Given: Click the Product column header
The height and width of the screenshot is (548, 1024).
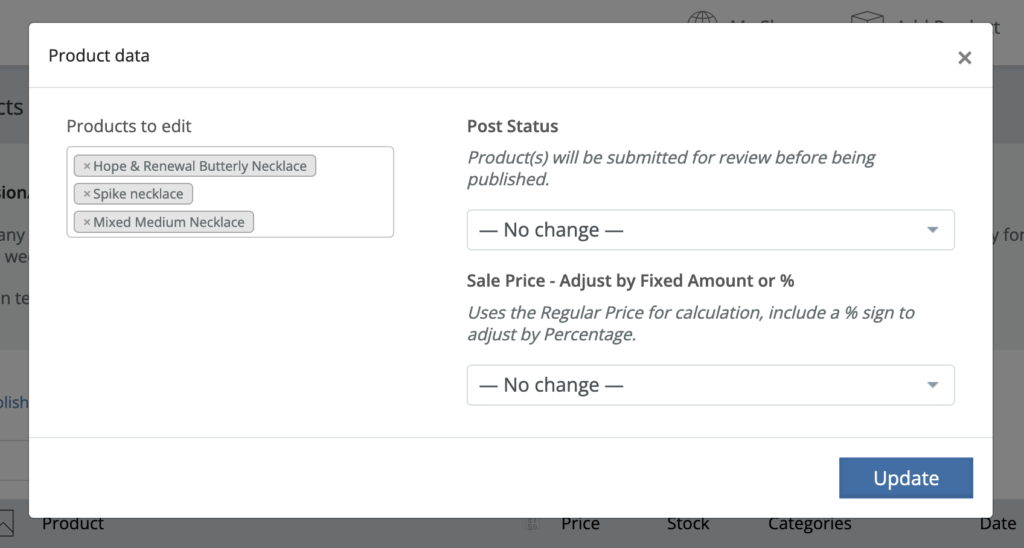Looking at the screenshot, I should pyautogui.click(x=73, y=524).
